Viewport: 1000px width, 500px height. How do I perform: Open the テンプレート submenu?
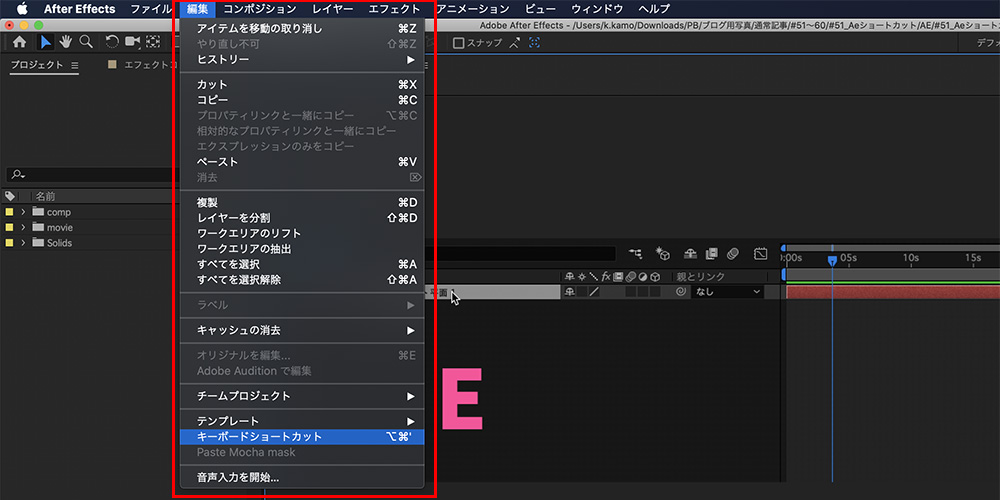[302, 422]
